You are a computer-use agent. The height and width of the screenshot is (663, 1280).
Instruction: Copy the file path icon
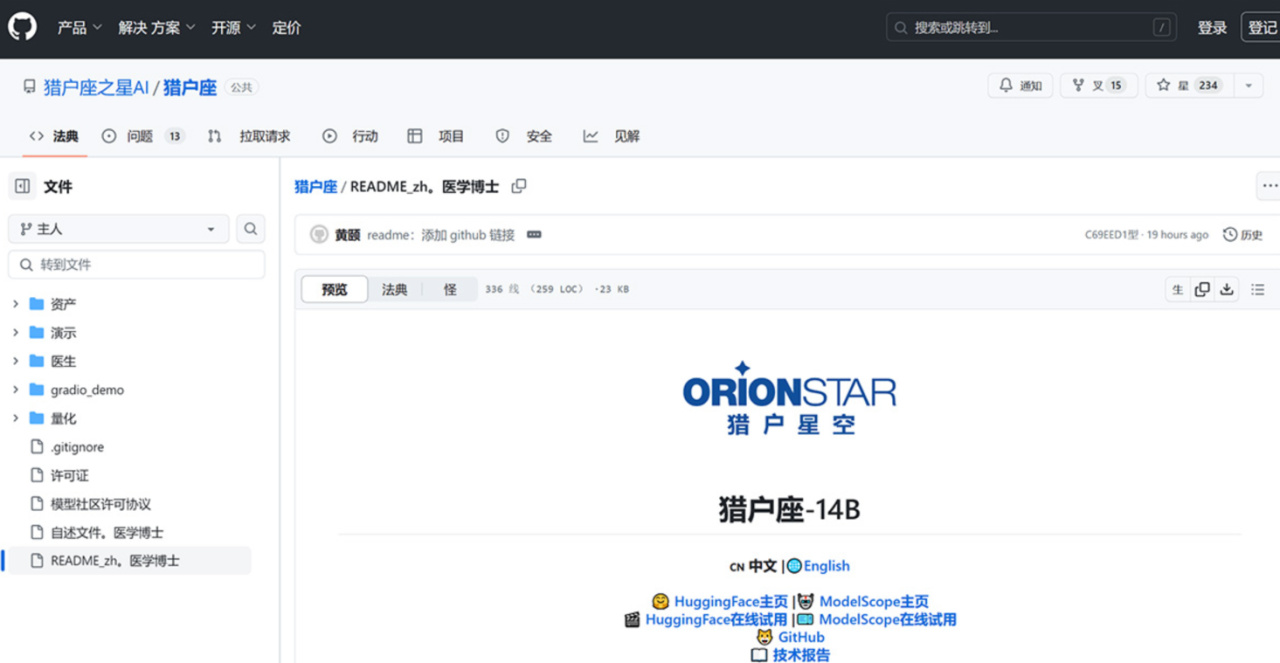(x=519, y=186)
